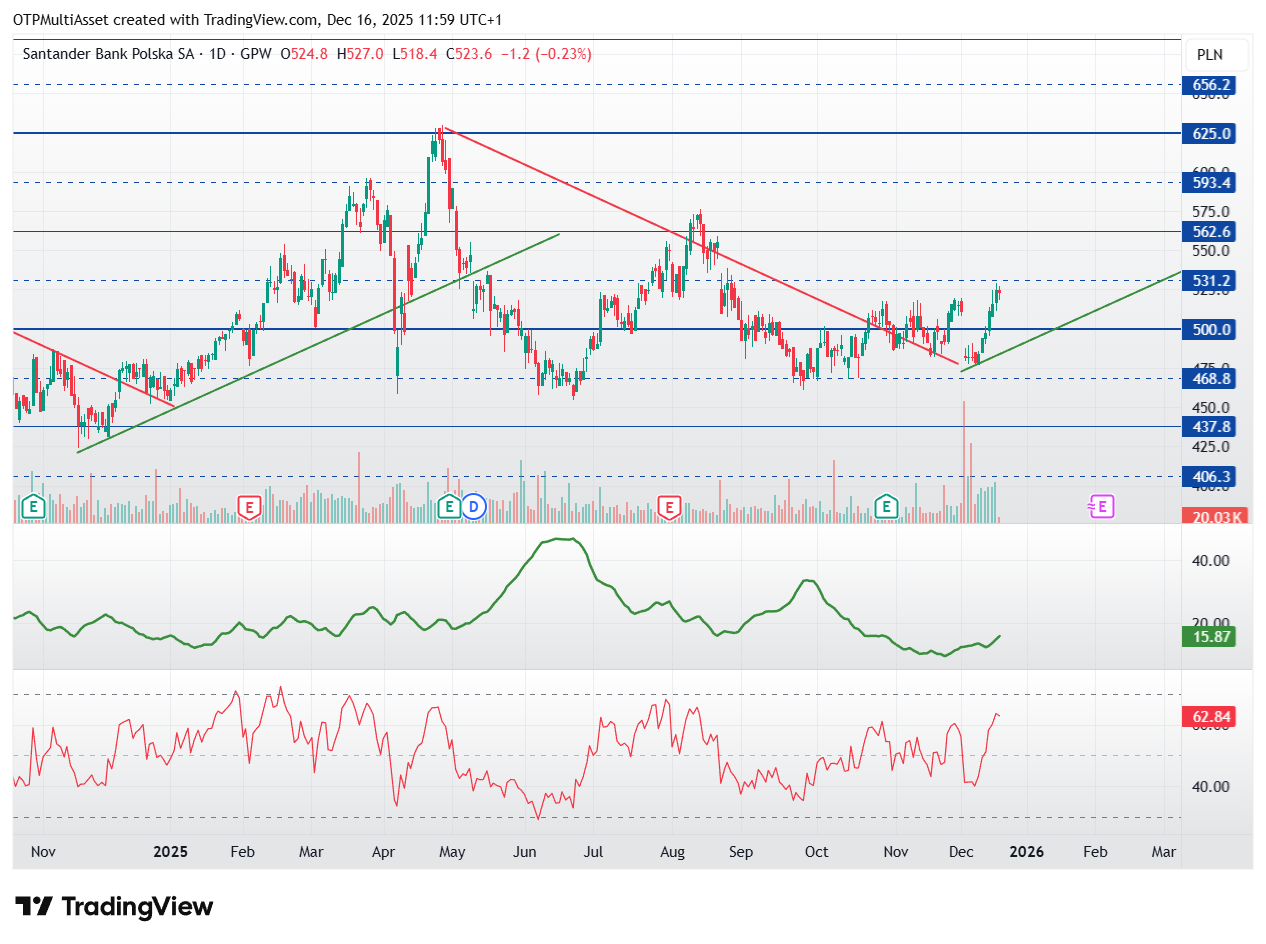Click the C523.6 close value

pyautogui.click(x=469, y=55)
